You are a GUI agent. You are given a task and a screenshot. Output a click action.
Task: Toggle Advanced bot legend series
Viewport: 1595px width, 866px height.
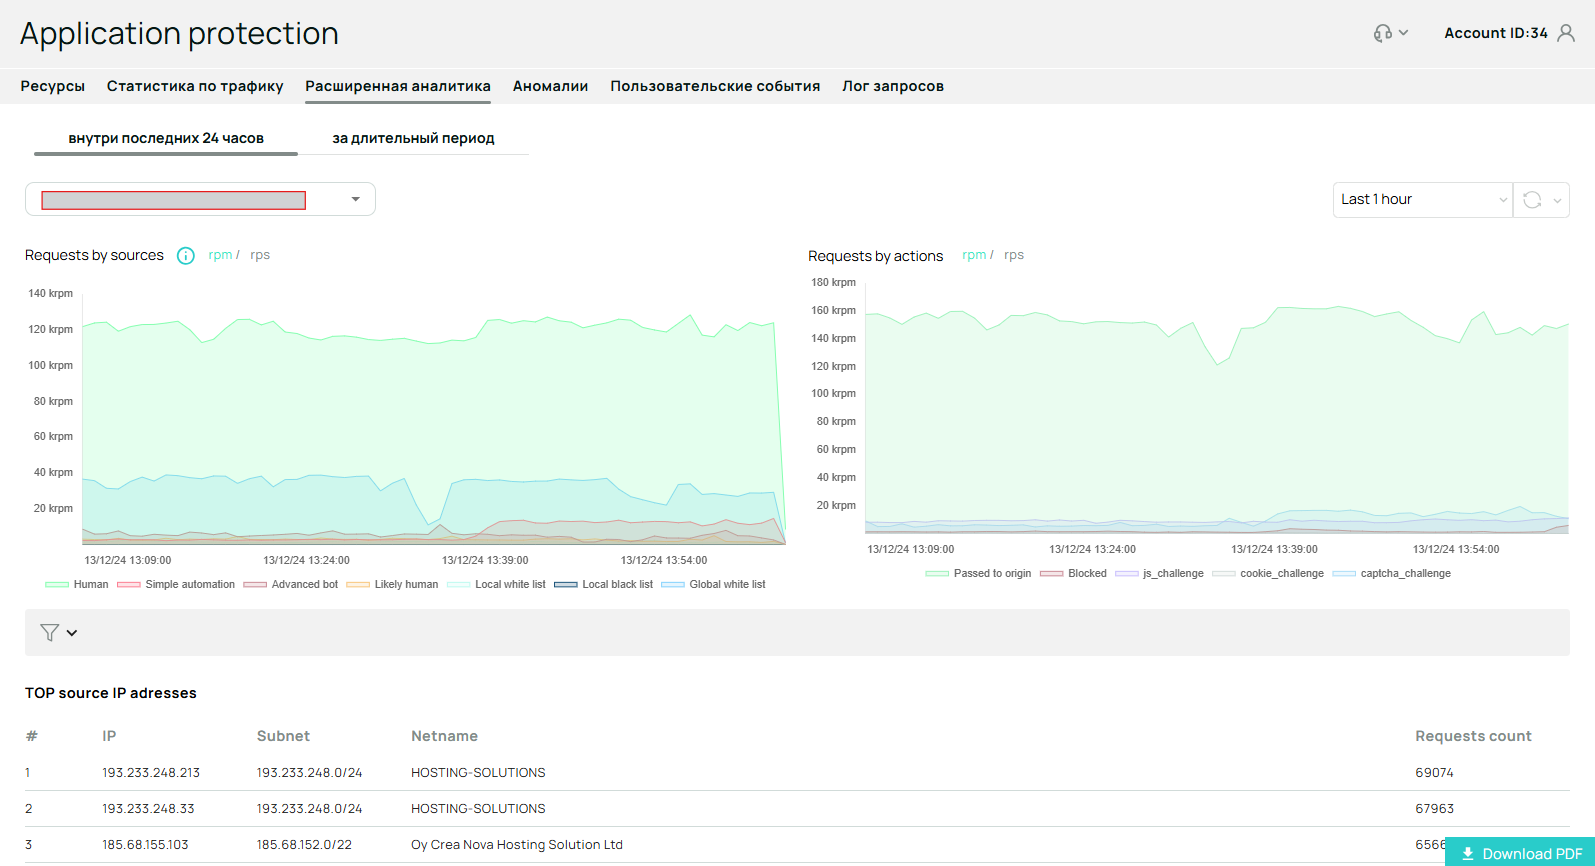point(291,584)
